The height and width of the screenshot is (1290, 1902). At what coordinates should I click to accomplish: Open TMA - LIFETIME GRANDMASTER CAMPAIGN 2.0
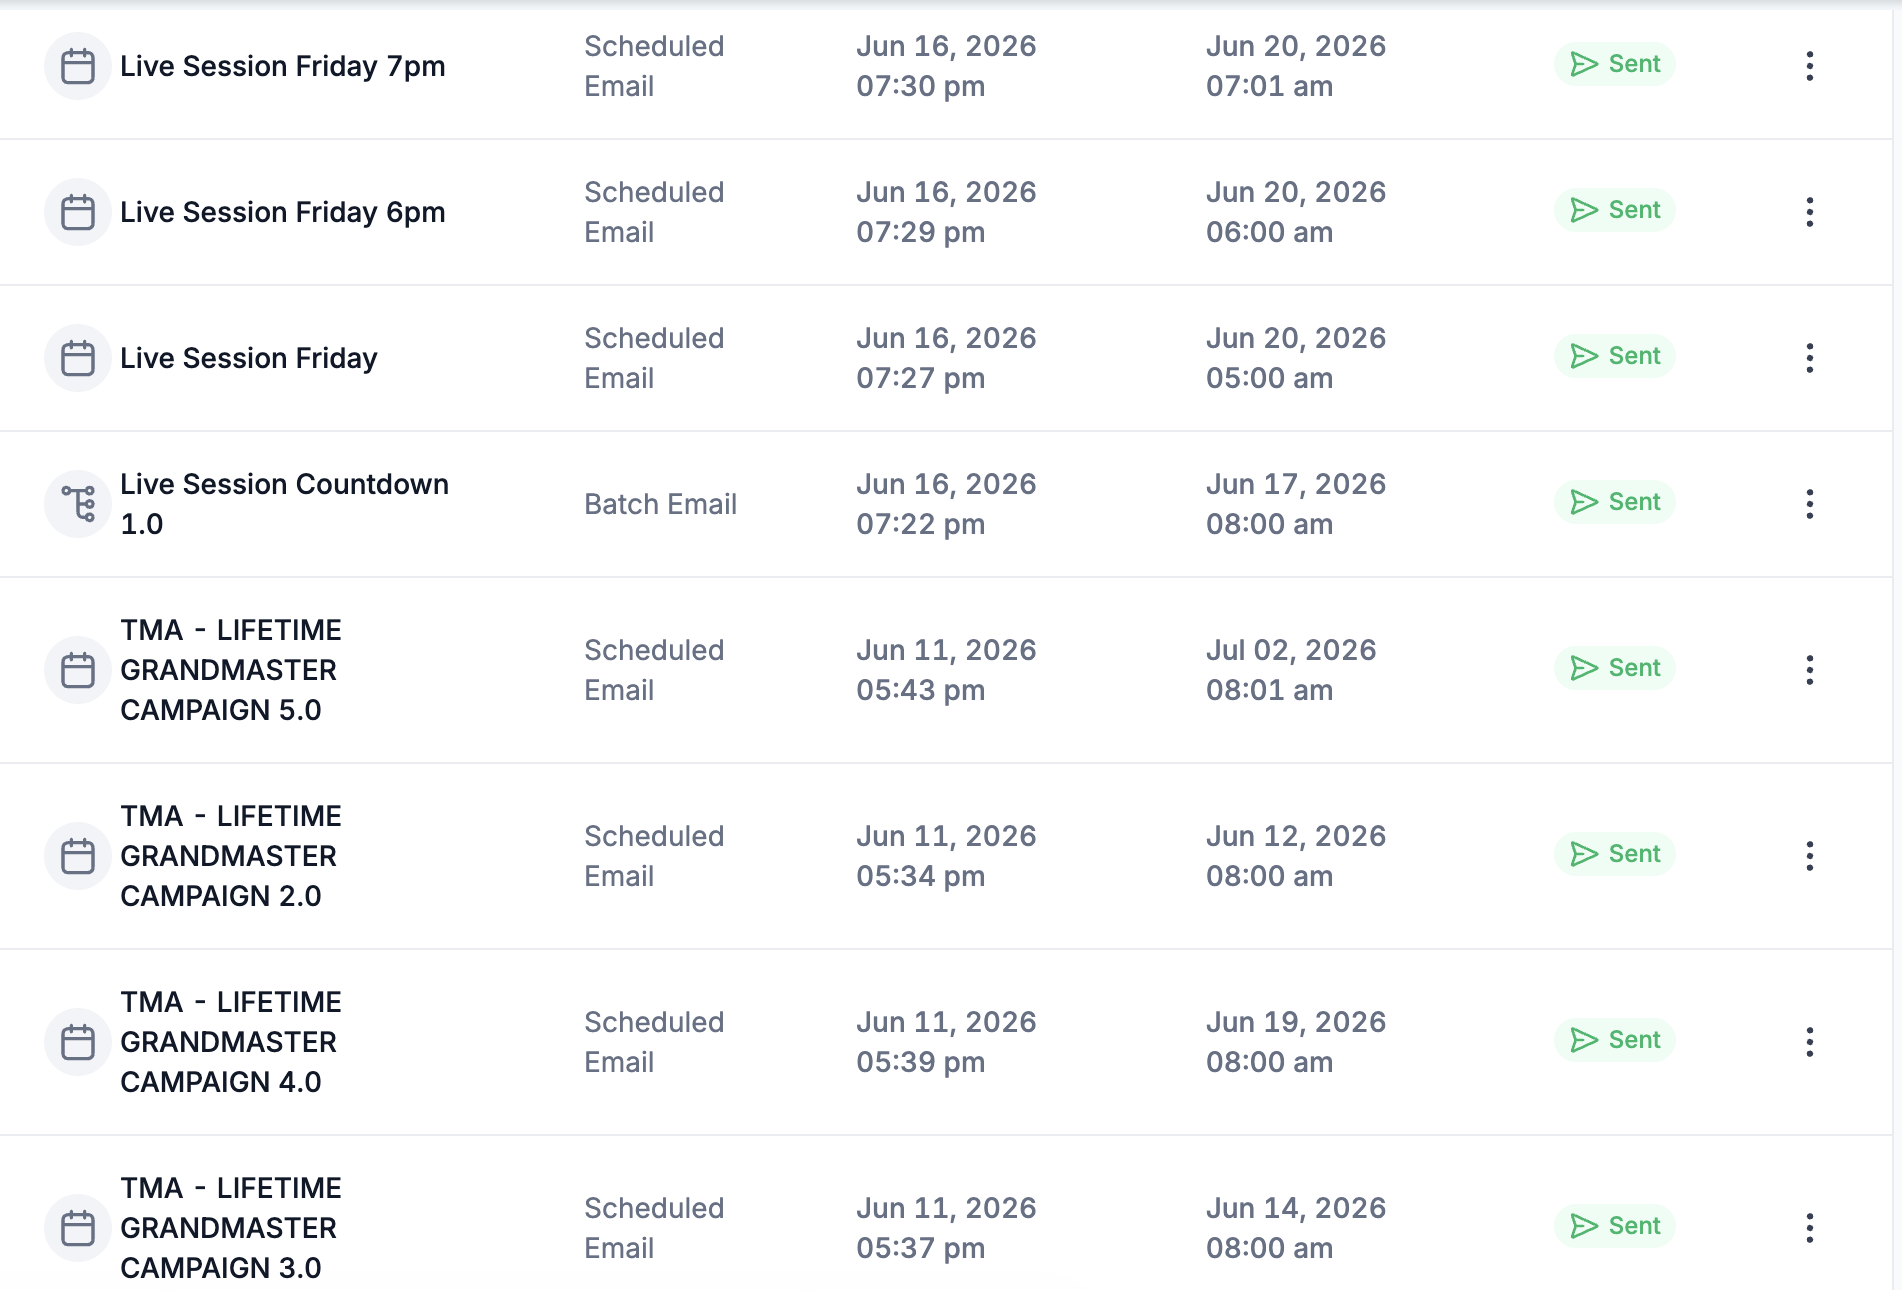point(231,856)
